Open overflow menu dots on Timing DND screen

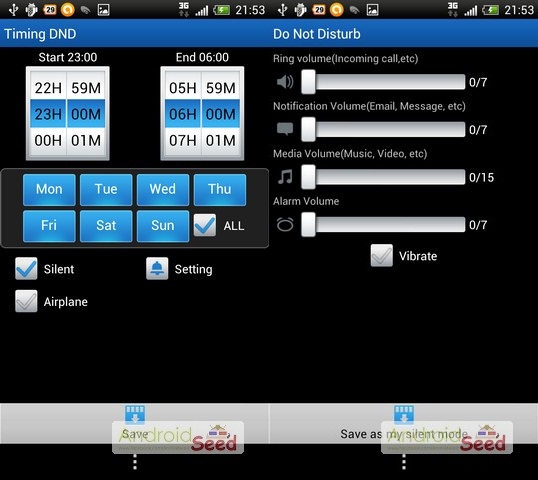[135, 462]
